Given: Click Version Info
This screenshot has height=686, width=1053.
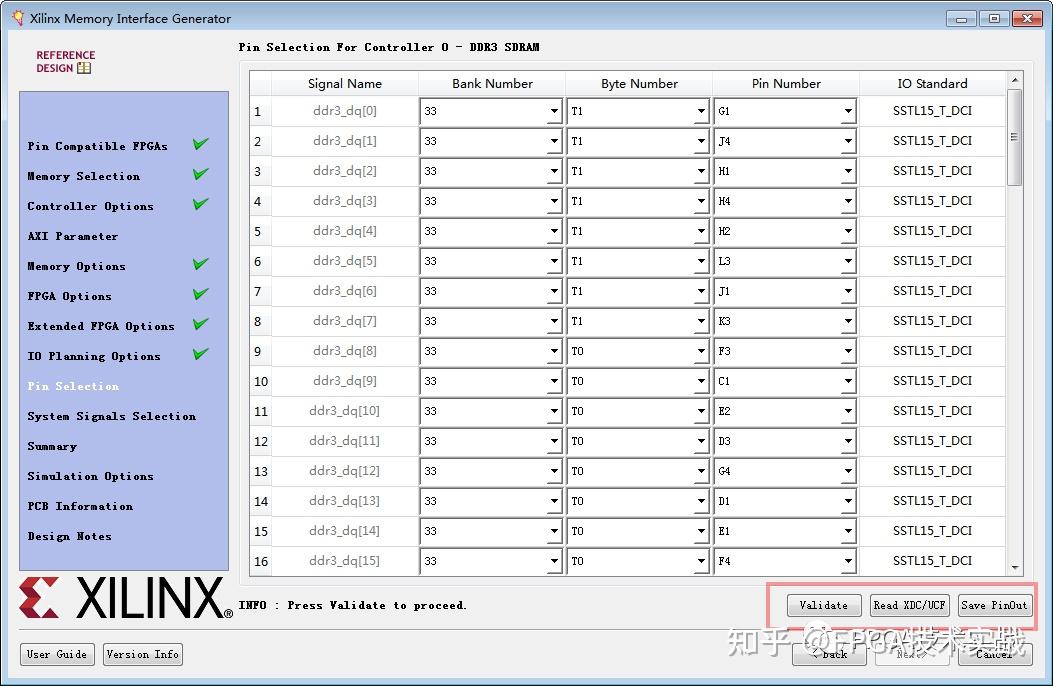Looking at the screenshot, I should click(142, 654).
